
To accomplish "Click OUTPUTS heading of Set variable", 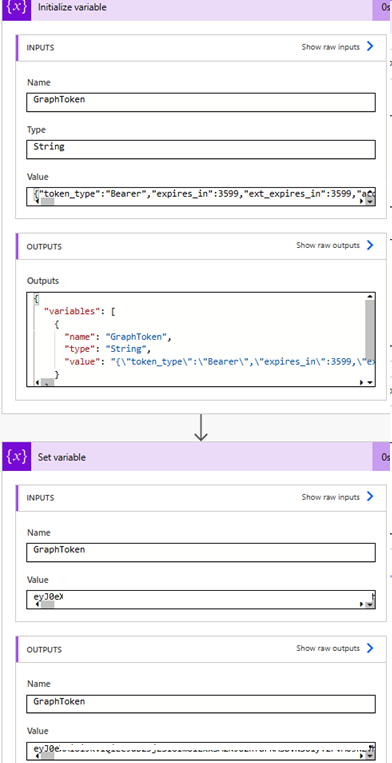I will (x=44, y=650).
